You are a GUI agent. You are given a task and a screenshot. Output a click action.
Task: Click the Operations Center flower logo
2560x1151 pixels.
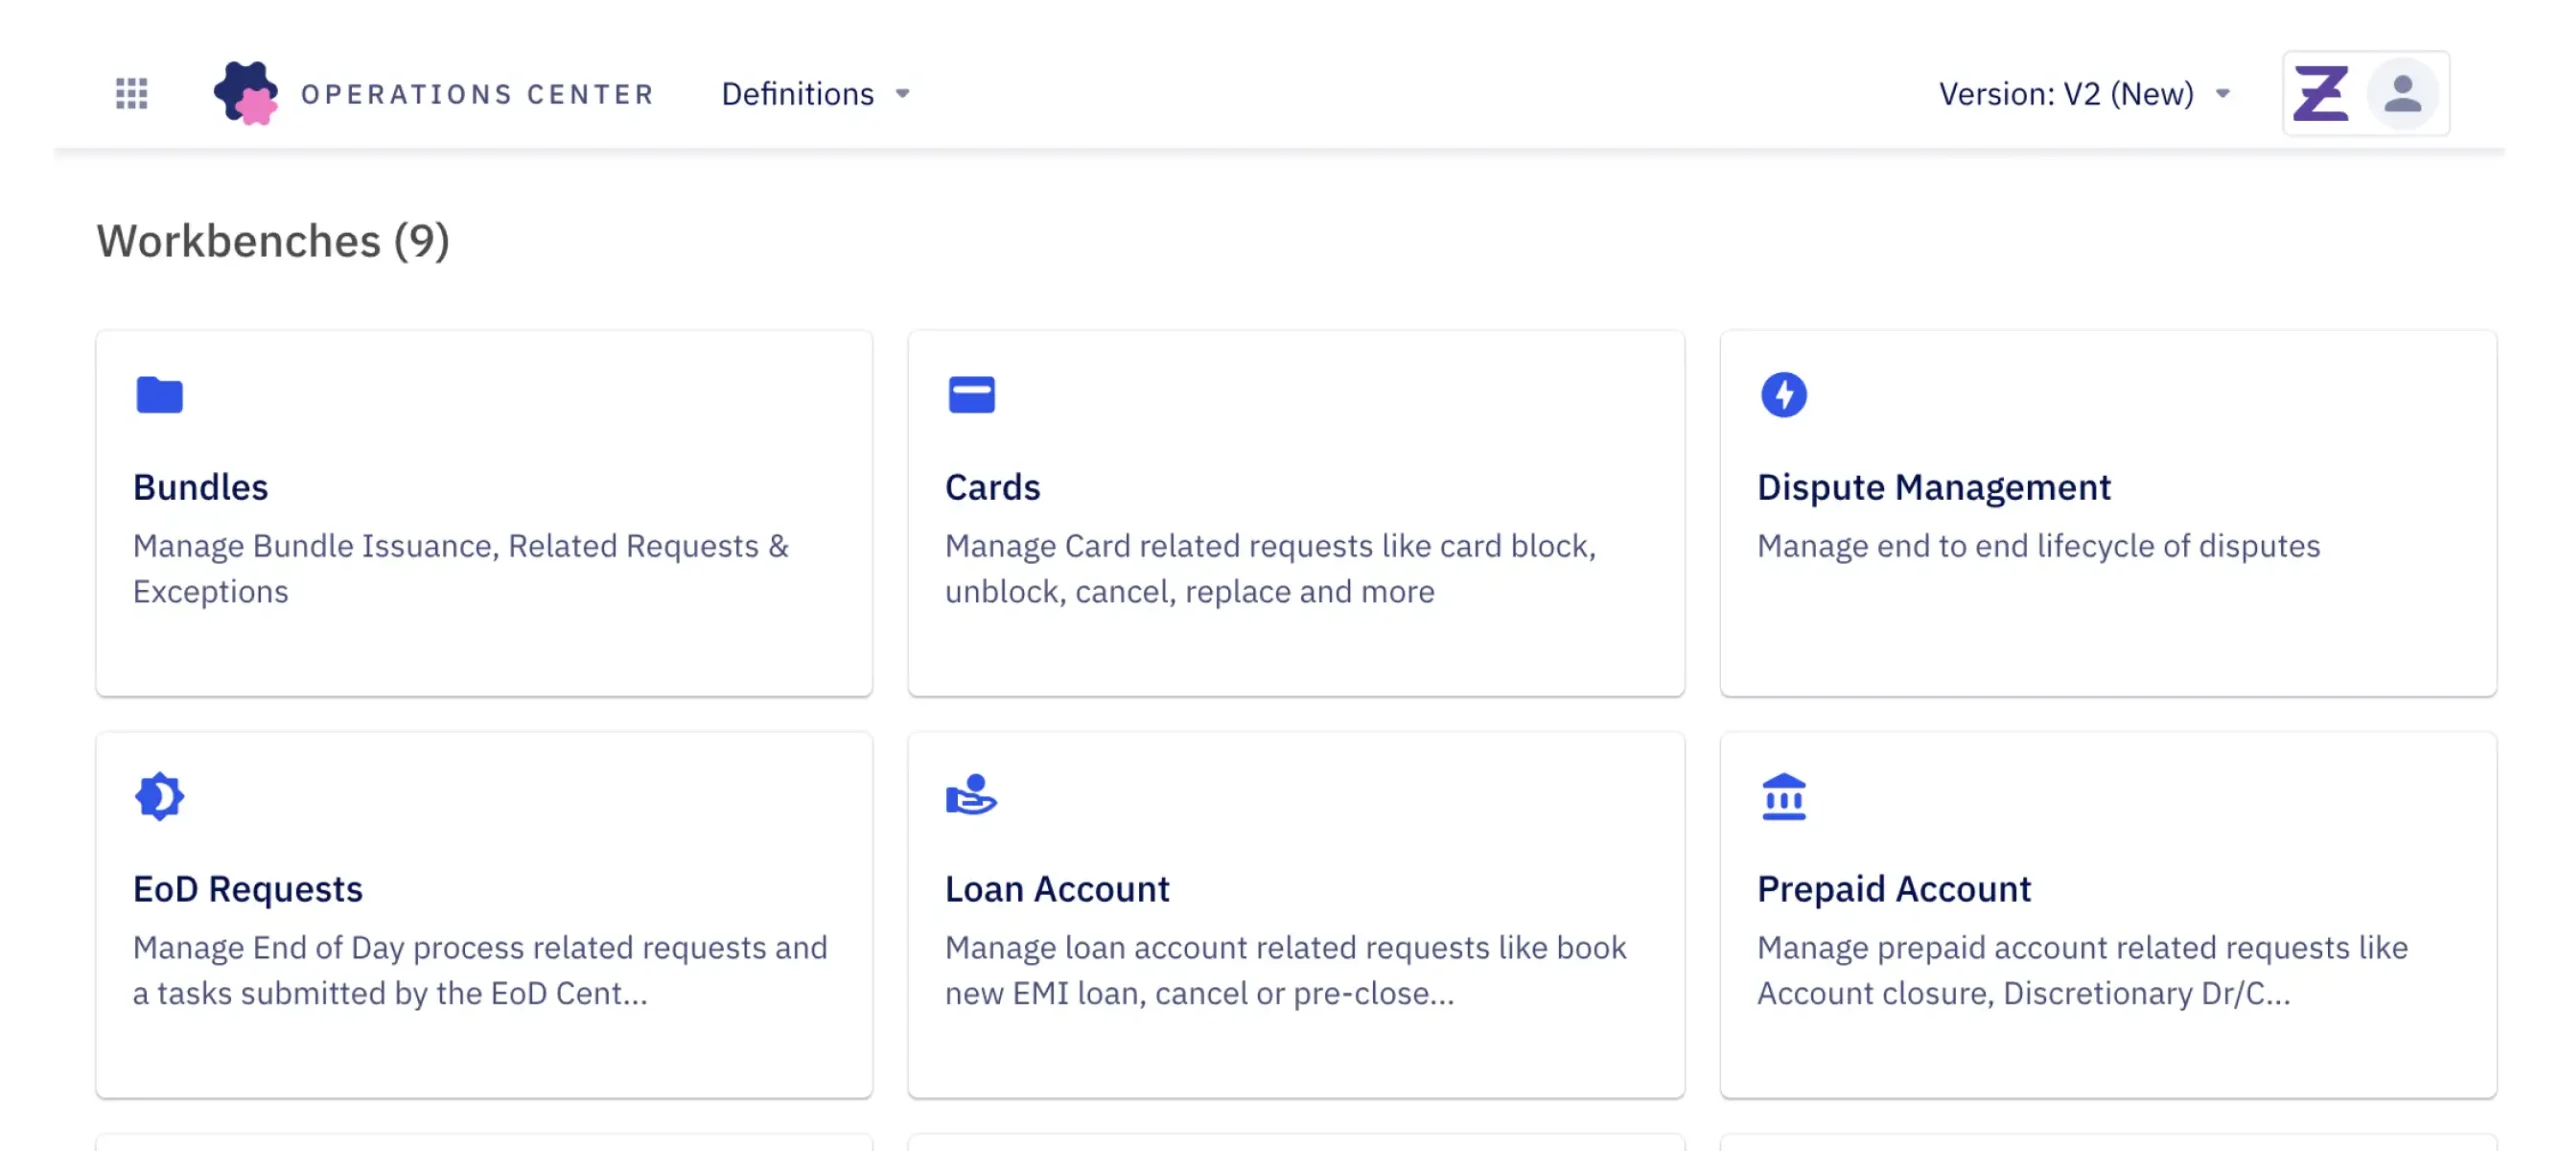[246, 93]
